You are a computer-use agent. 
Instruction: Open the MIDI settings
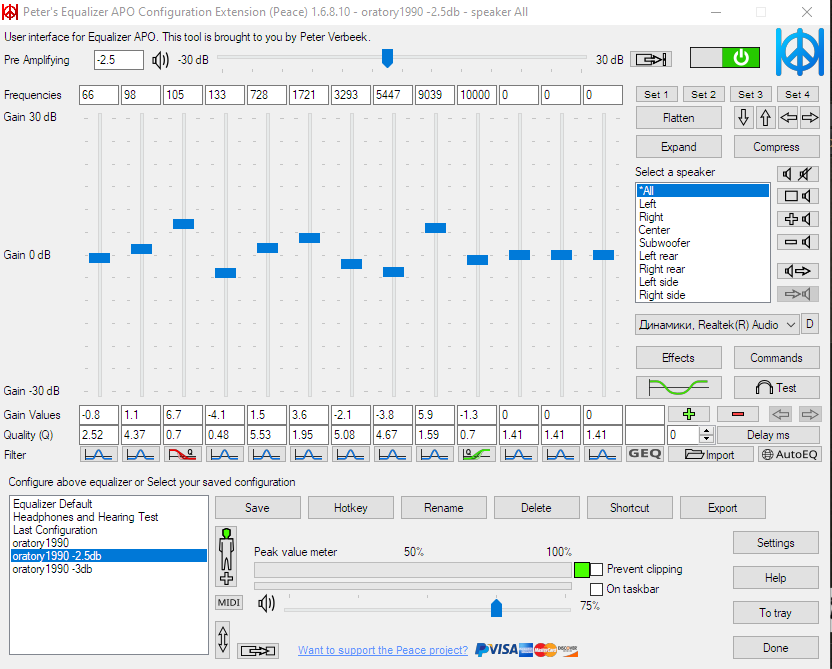(229, 603)
